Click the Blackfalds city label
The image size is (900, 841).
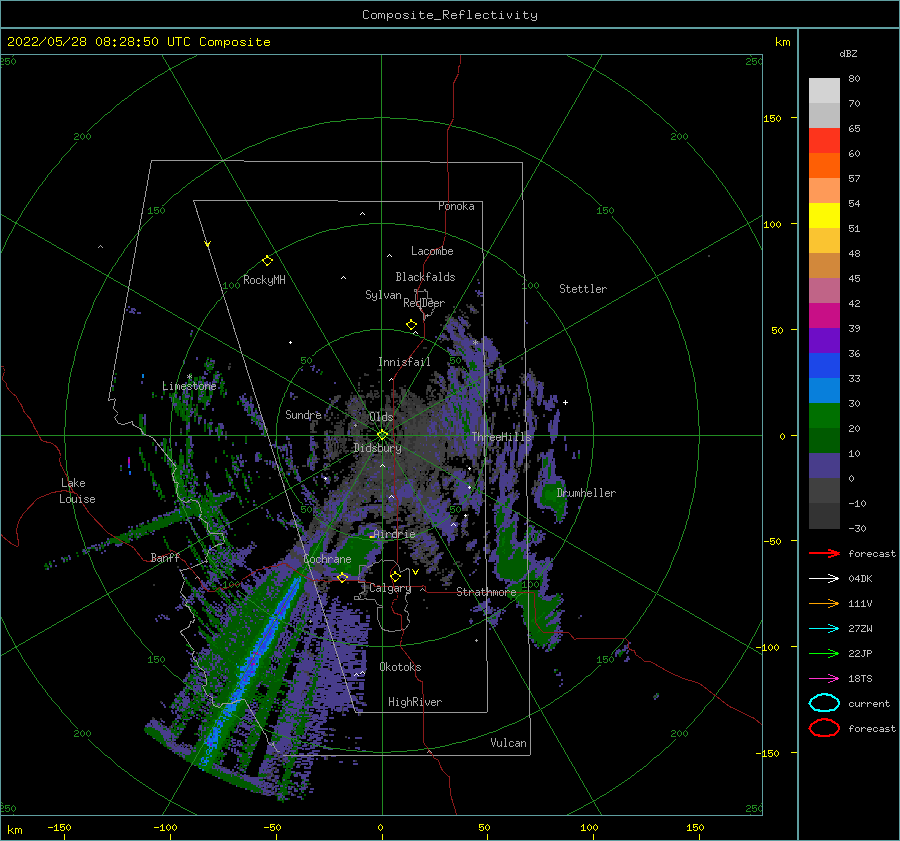(x=425, y=277)
